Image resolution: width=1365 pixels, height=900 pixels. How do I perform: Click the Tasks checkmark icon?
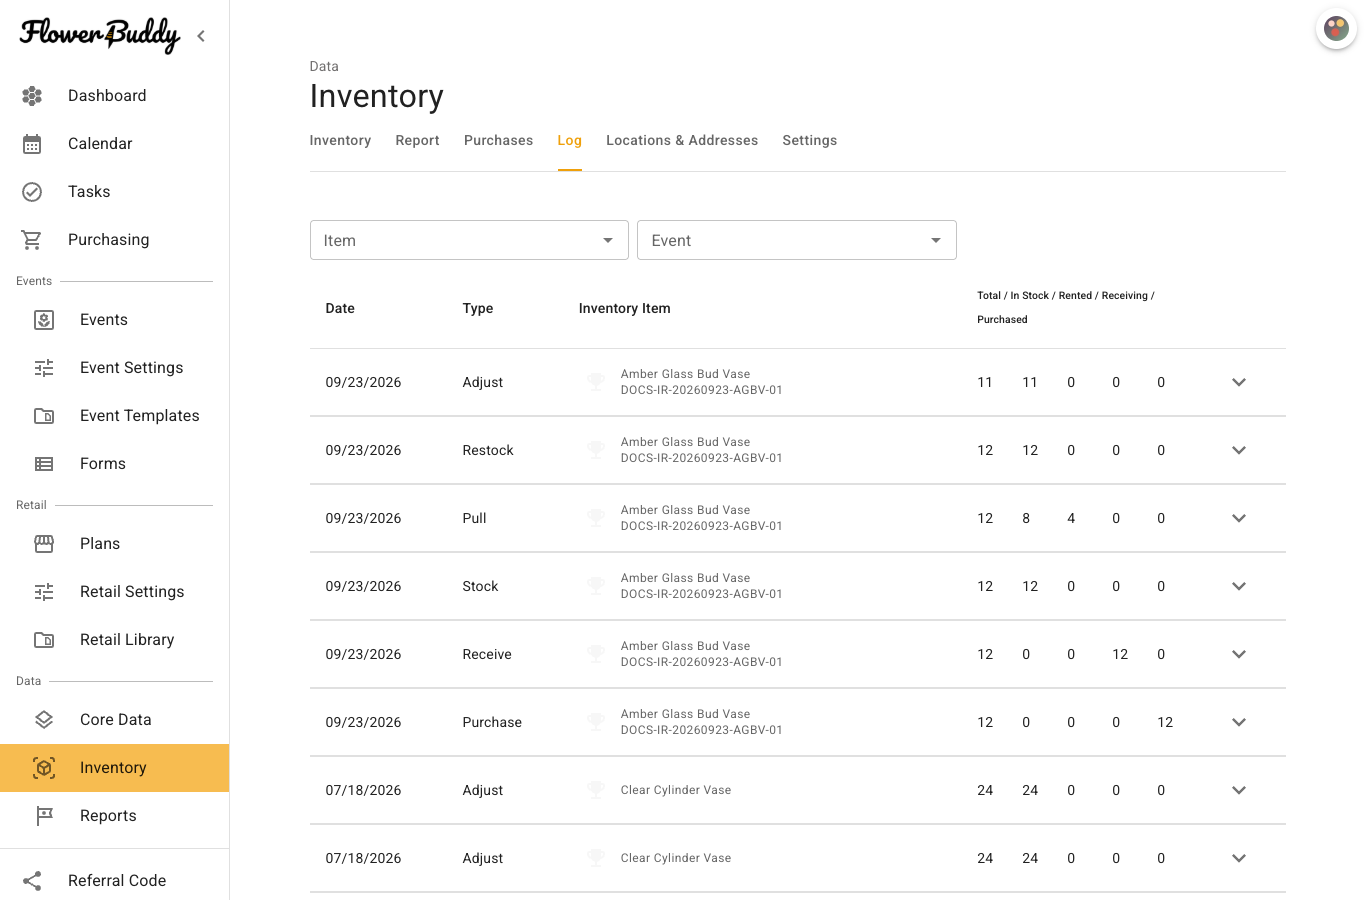tap(32, 192)
